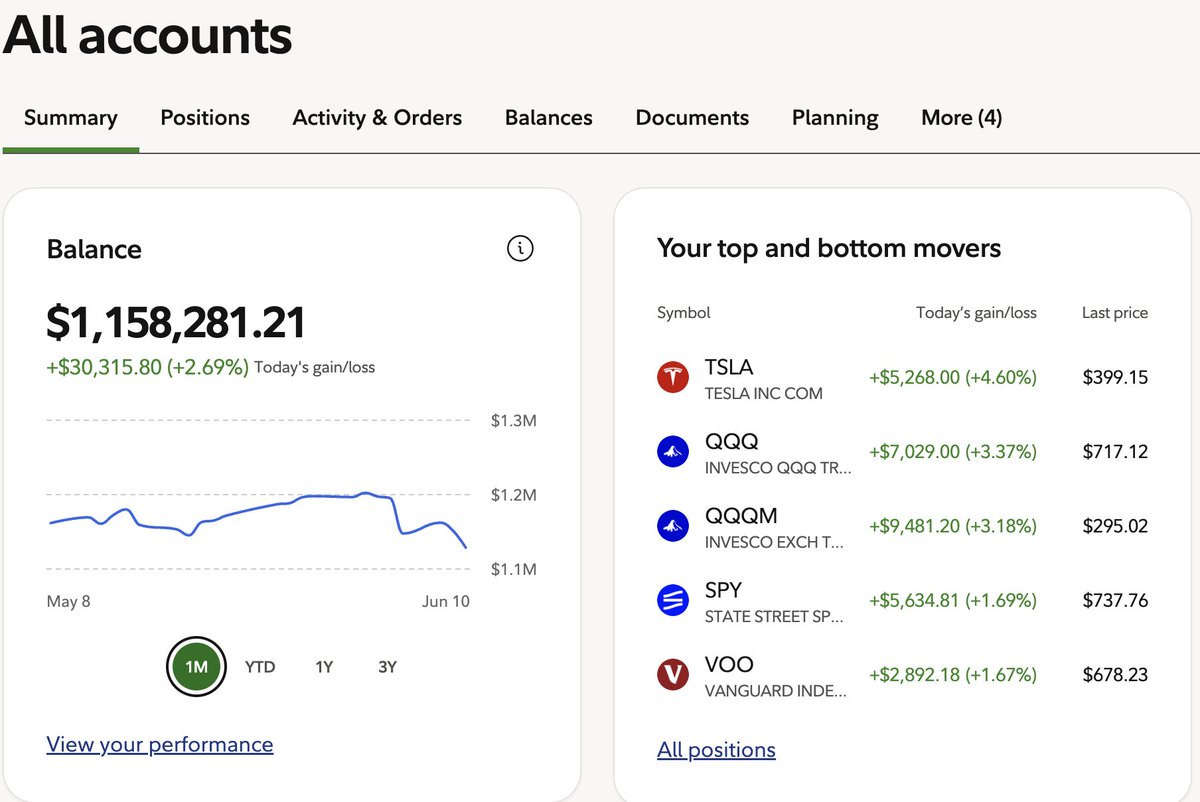Switch to the Planning tab

835,118
